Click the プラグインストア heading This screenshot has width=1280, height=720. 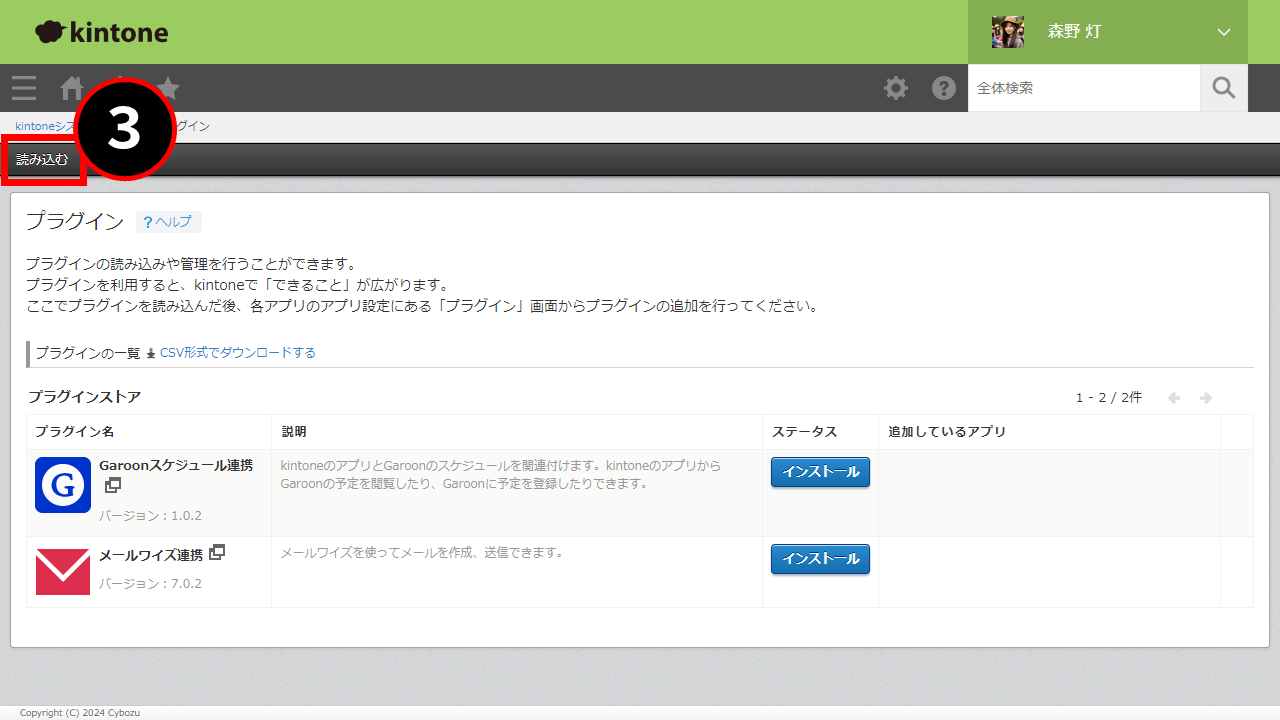(x=84, y=397)
